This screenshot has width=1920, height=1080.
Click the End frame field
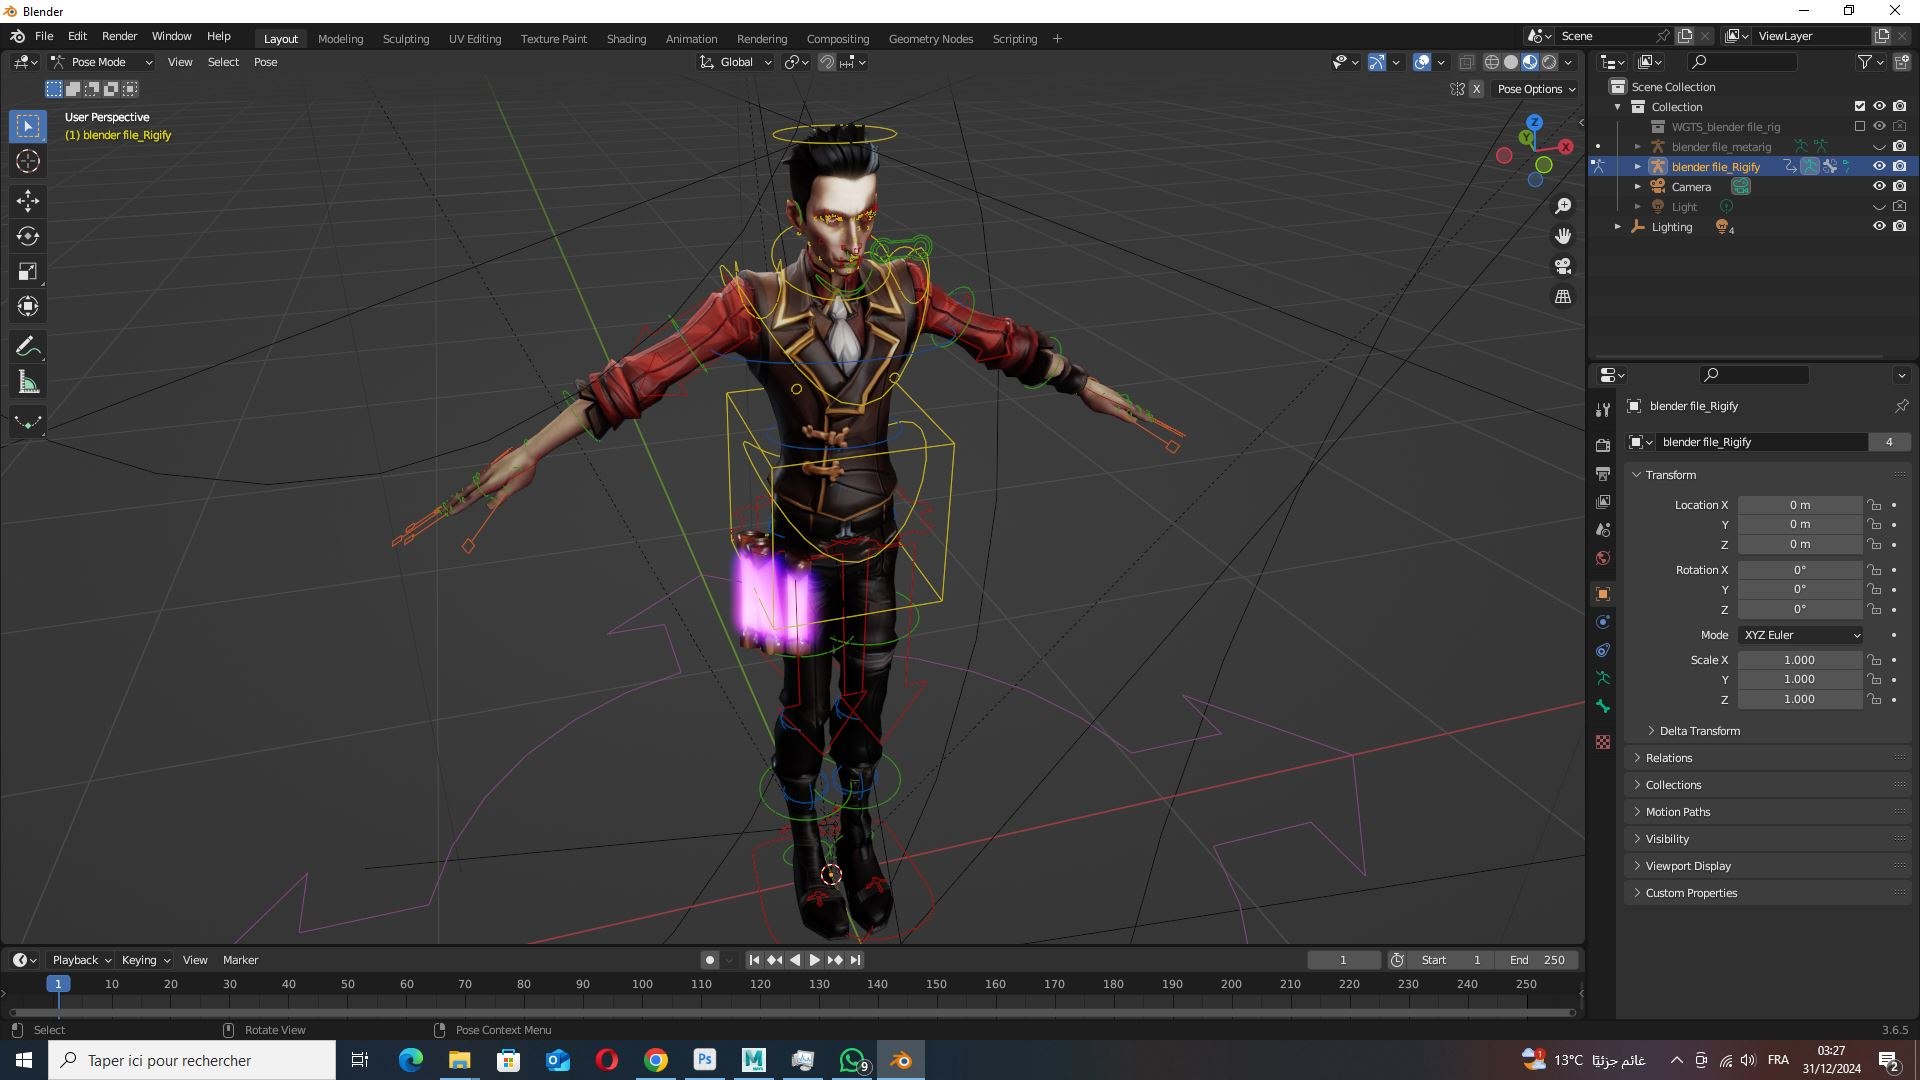[x=1538, y=960]
